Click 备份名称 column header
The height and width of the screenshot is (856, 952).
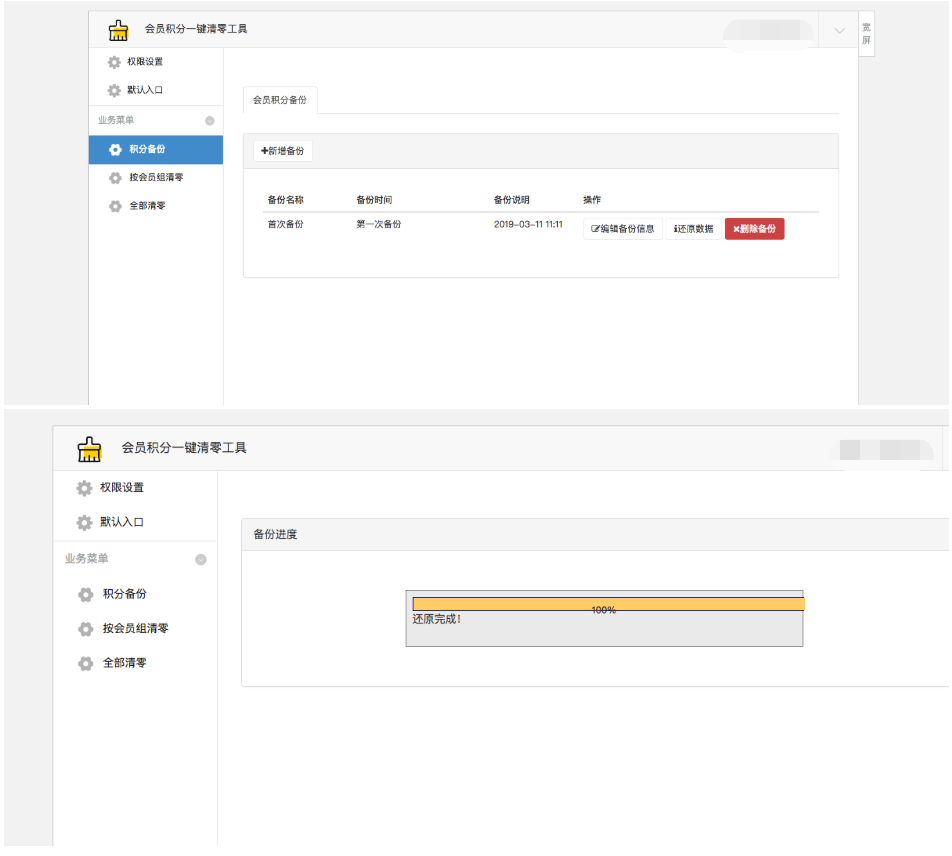pyautogui.click(x=286, y=200)
